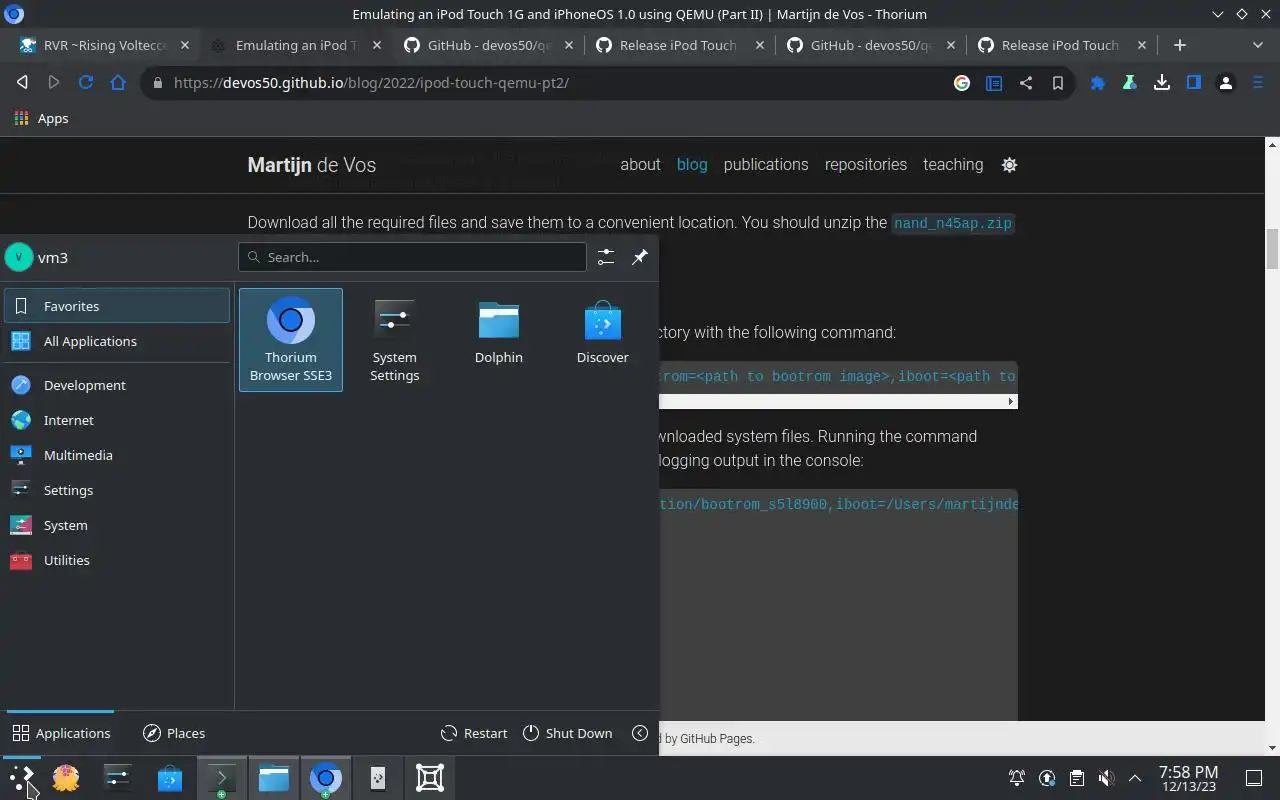Screen dimensions: 1280x800
Task: Switch to Thorium window in taskbar
Action: click(x=326, y=778)
